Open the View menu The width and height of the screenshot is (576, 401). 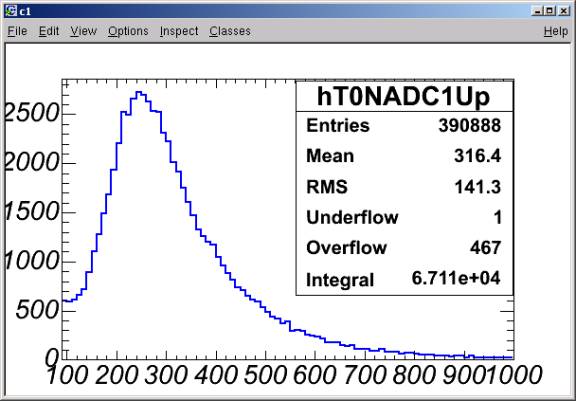[83, 31]
